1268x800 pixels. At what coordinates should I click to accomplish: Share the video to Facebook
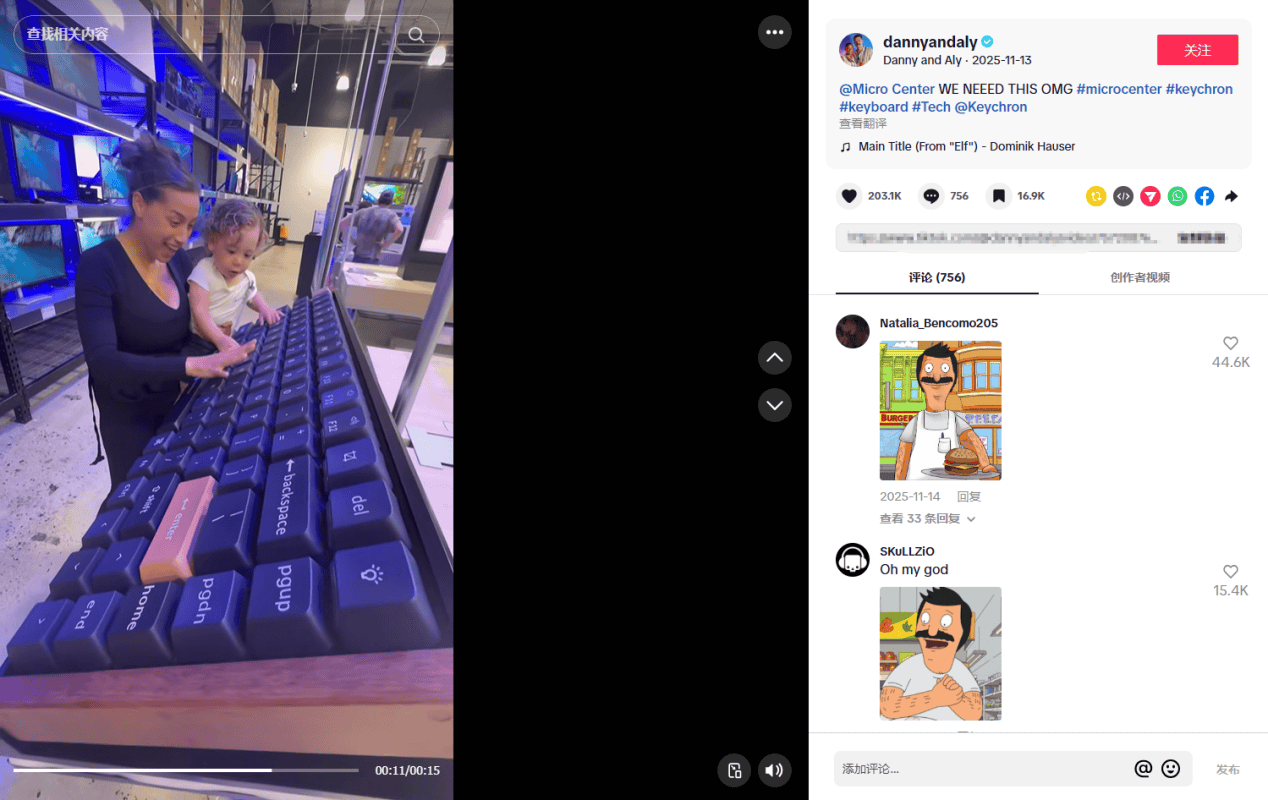point(1204,196)
